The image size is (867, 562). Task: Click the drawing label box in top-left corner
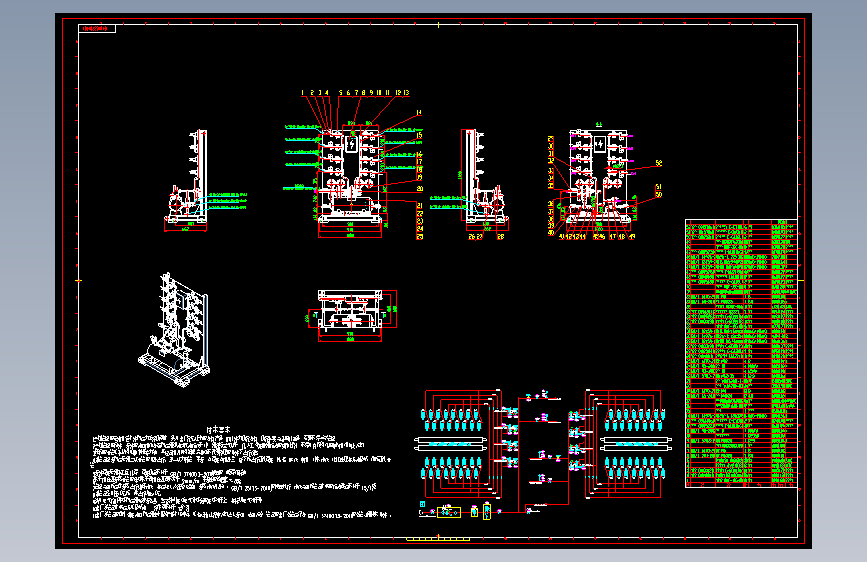coord(97,28)
